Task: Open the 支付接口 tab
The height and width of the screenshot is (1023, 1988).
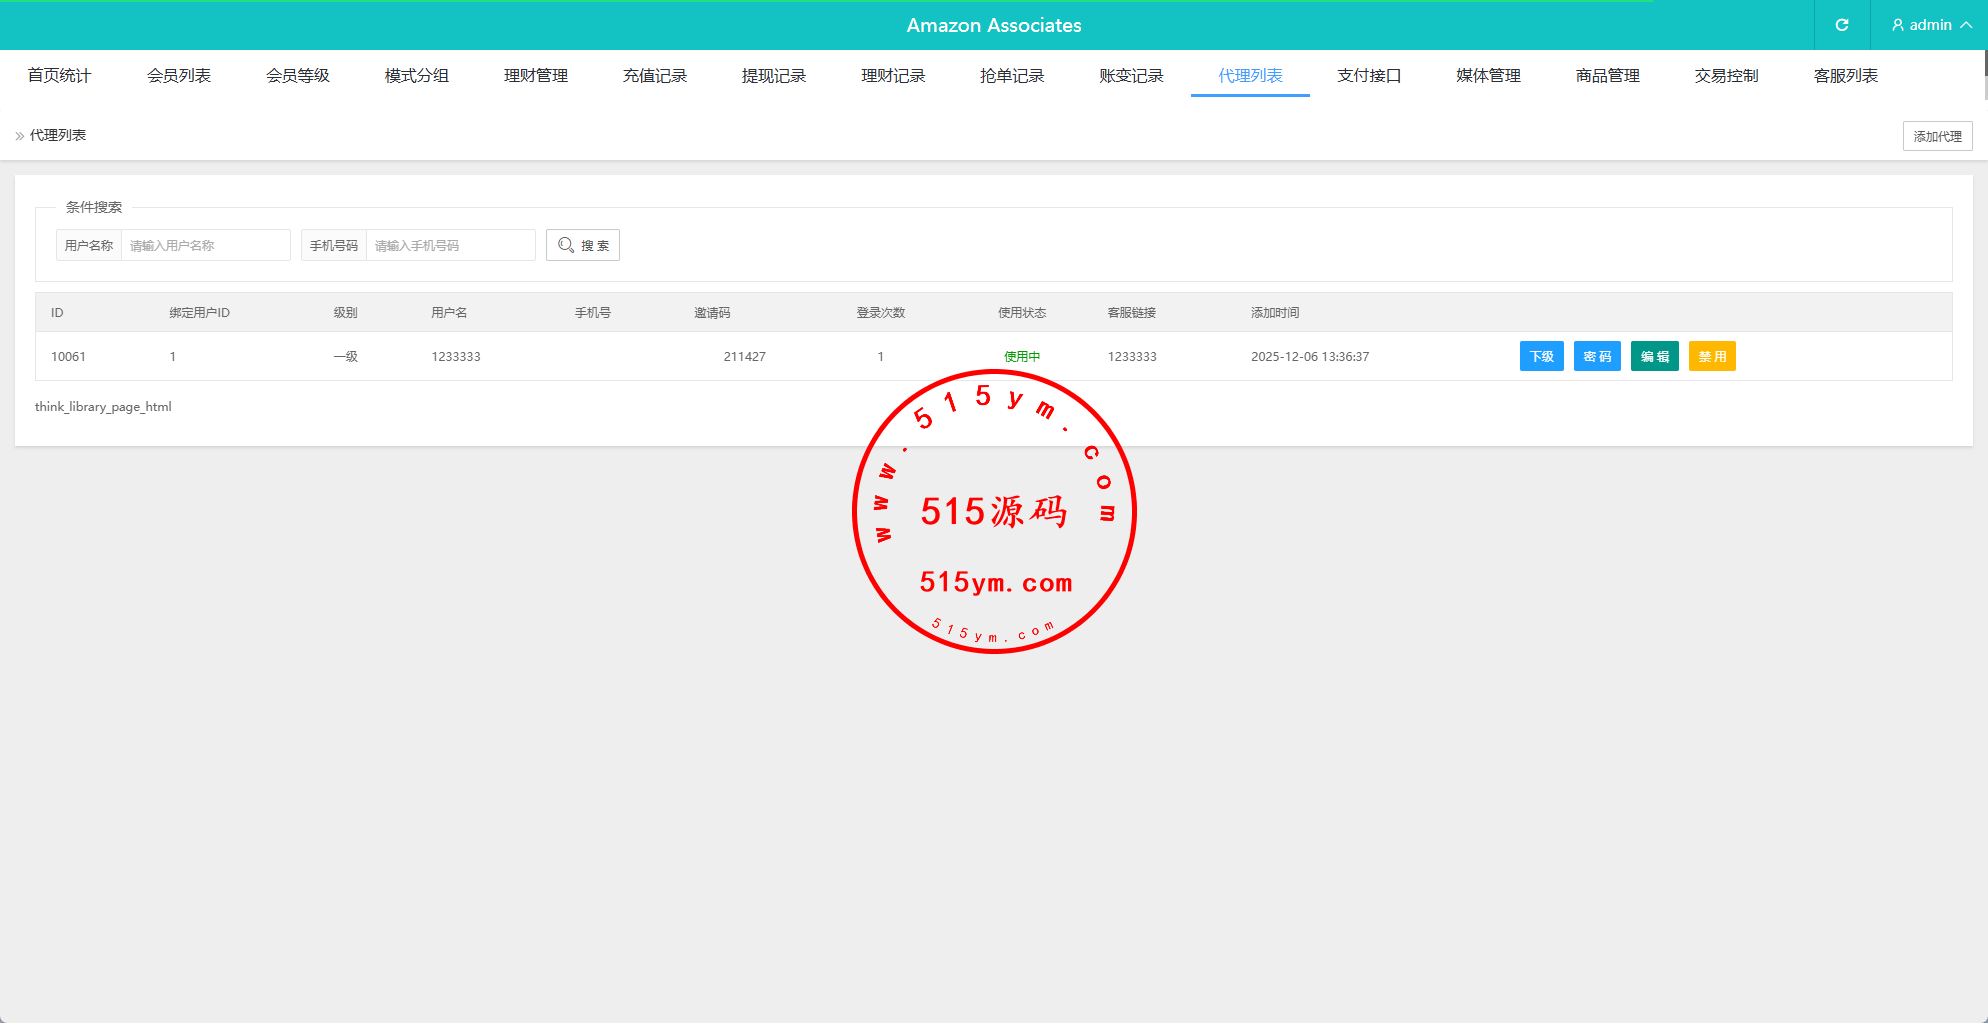Action: tap(1369, 76)
